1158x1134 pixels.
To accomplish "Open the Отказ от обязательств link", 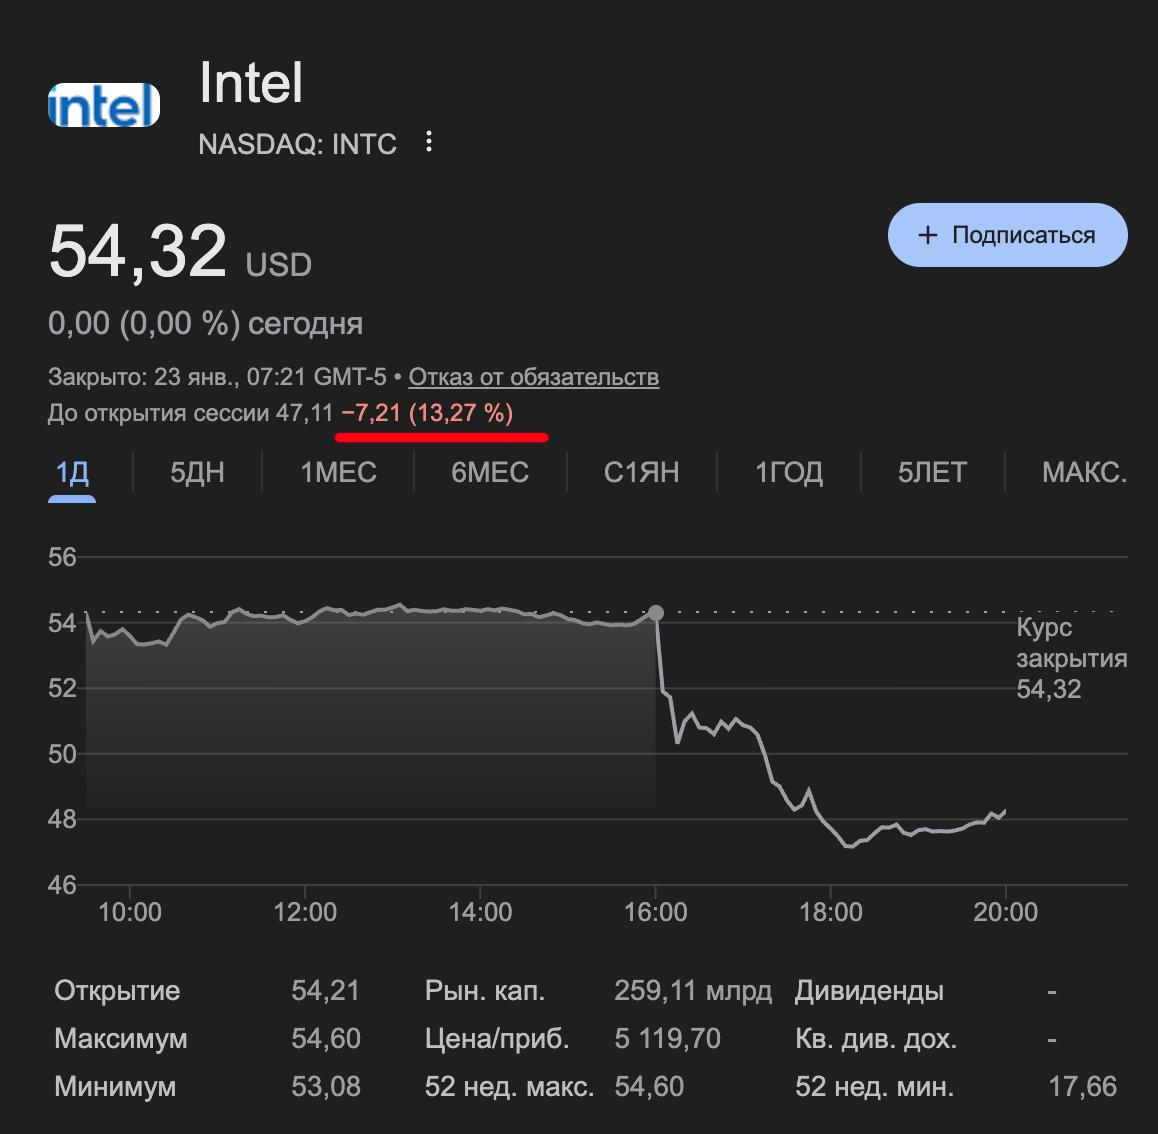I will pos(533,377).
